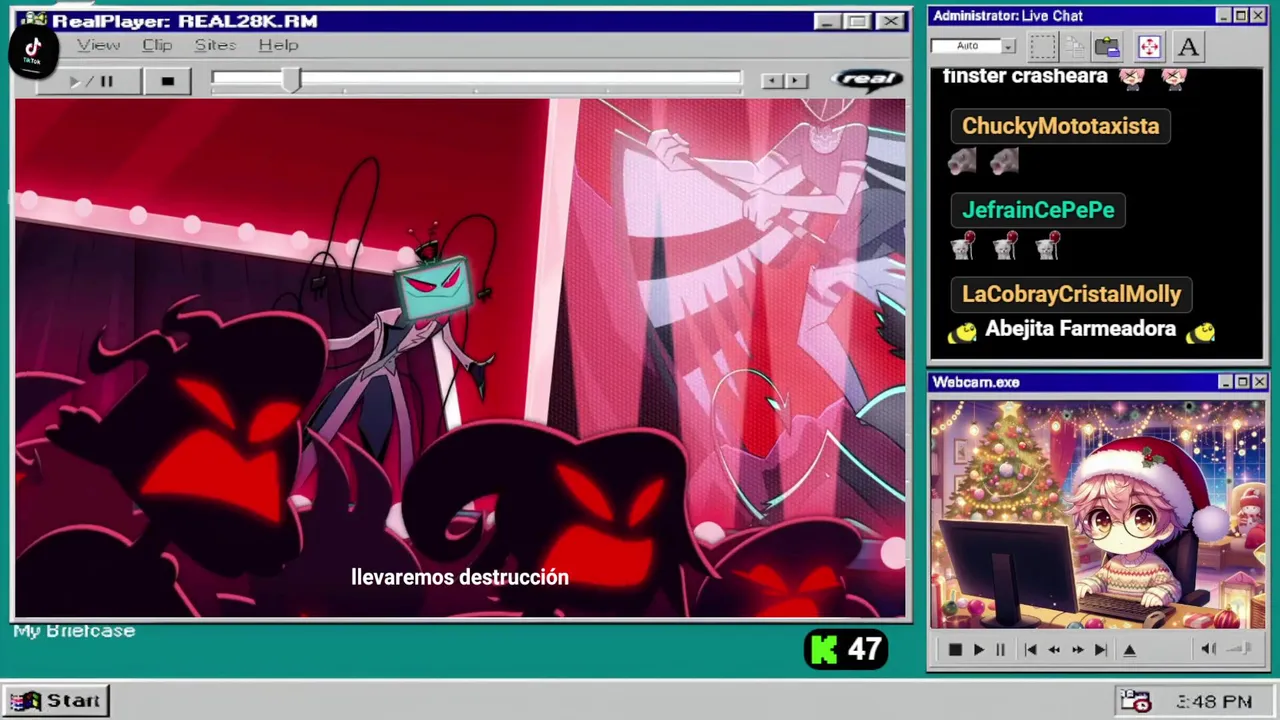The width and height of the screenshot is (1280, 720).
Task: Click Webcam.exe's Pause button
Action: coord(1000,650)
